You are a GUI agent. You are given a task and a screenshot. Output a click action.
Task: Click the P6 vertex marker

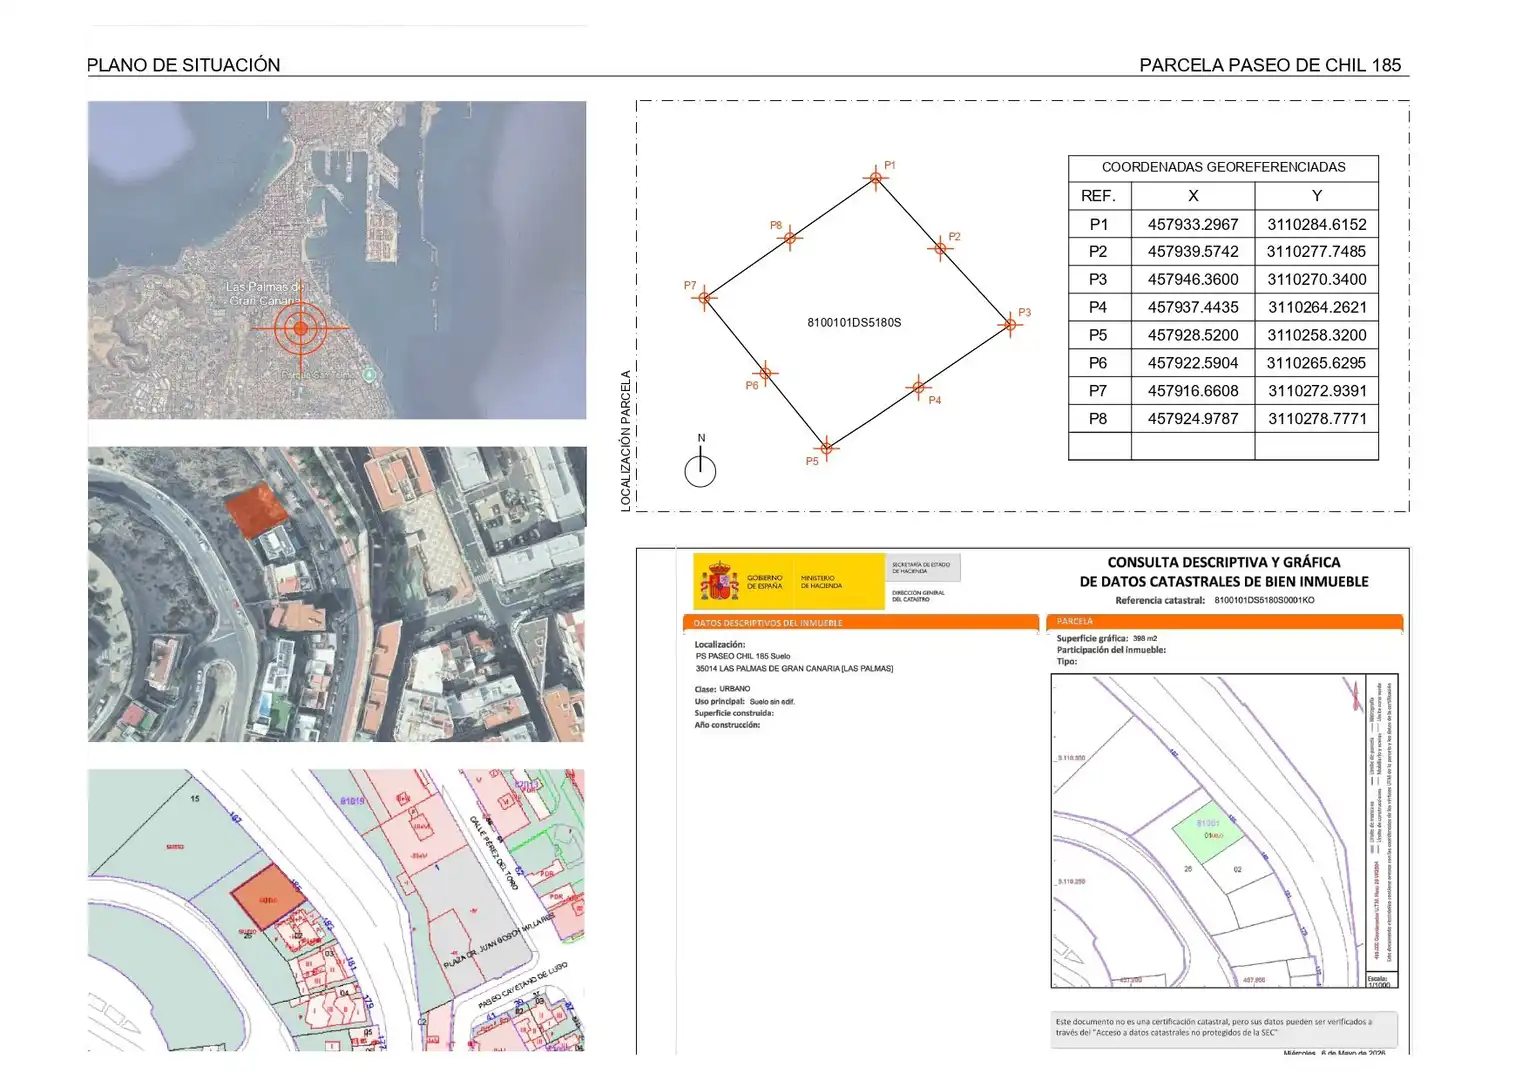(x=765, y=374)
